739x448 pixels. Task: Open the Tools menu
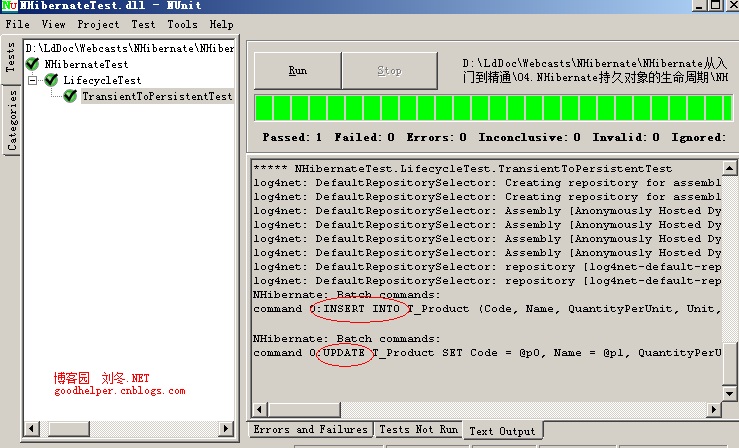click(x=182, y=24)
